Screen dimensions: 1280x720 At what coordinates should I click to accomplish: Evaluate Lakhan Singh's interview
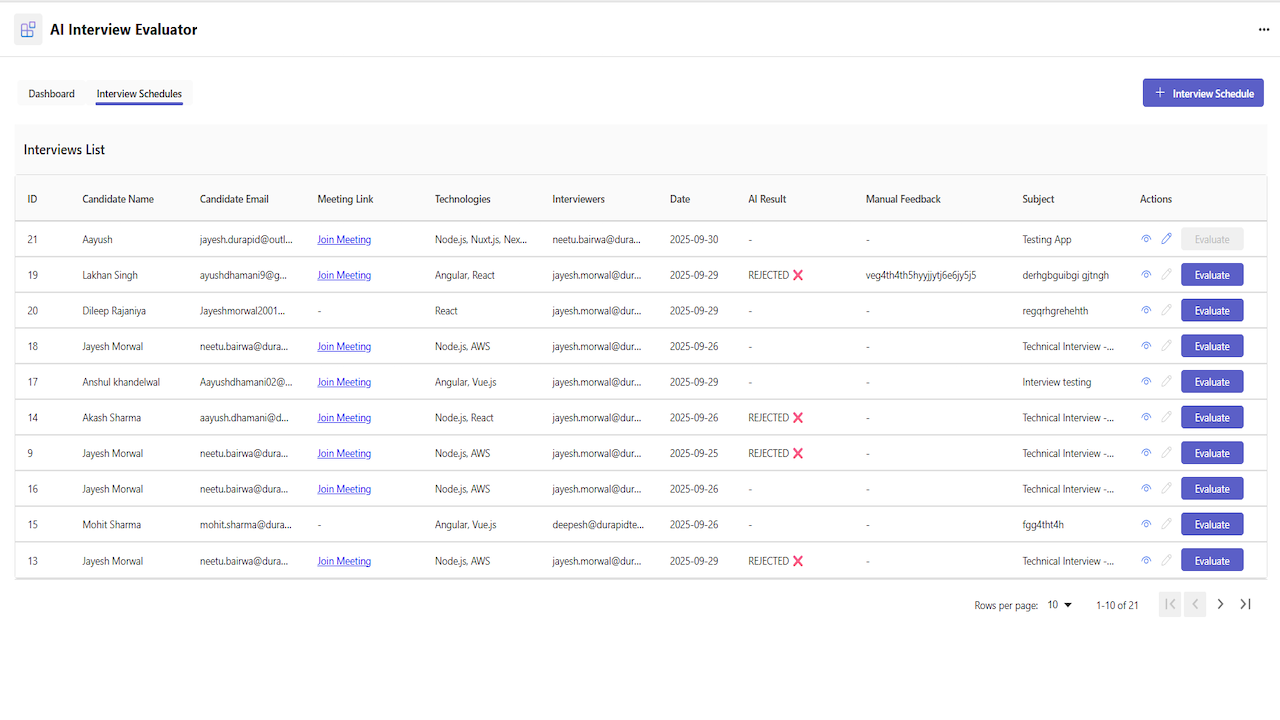(1212, 275)
